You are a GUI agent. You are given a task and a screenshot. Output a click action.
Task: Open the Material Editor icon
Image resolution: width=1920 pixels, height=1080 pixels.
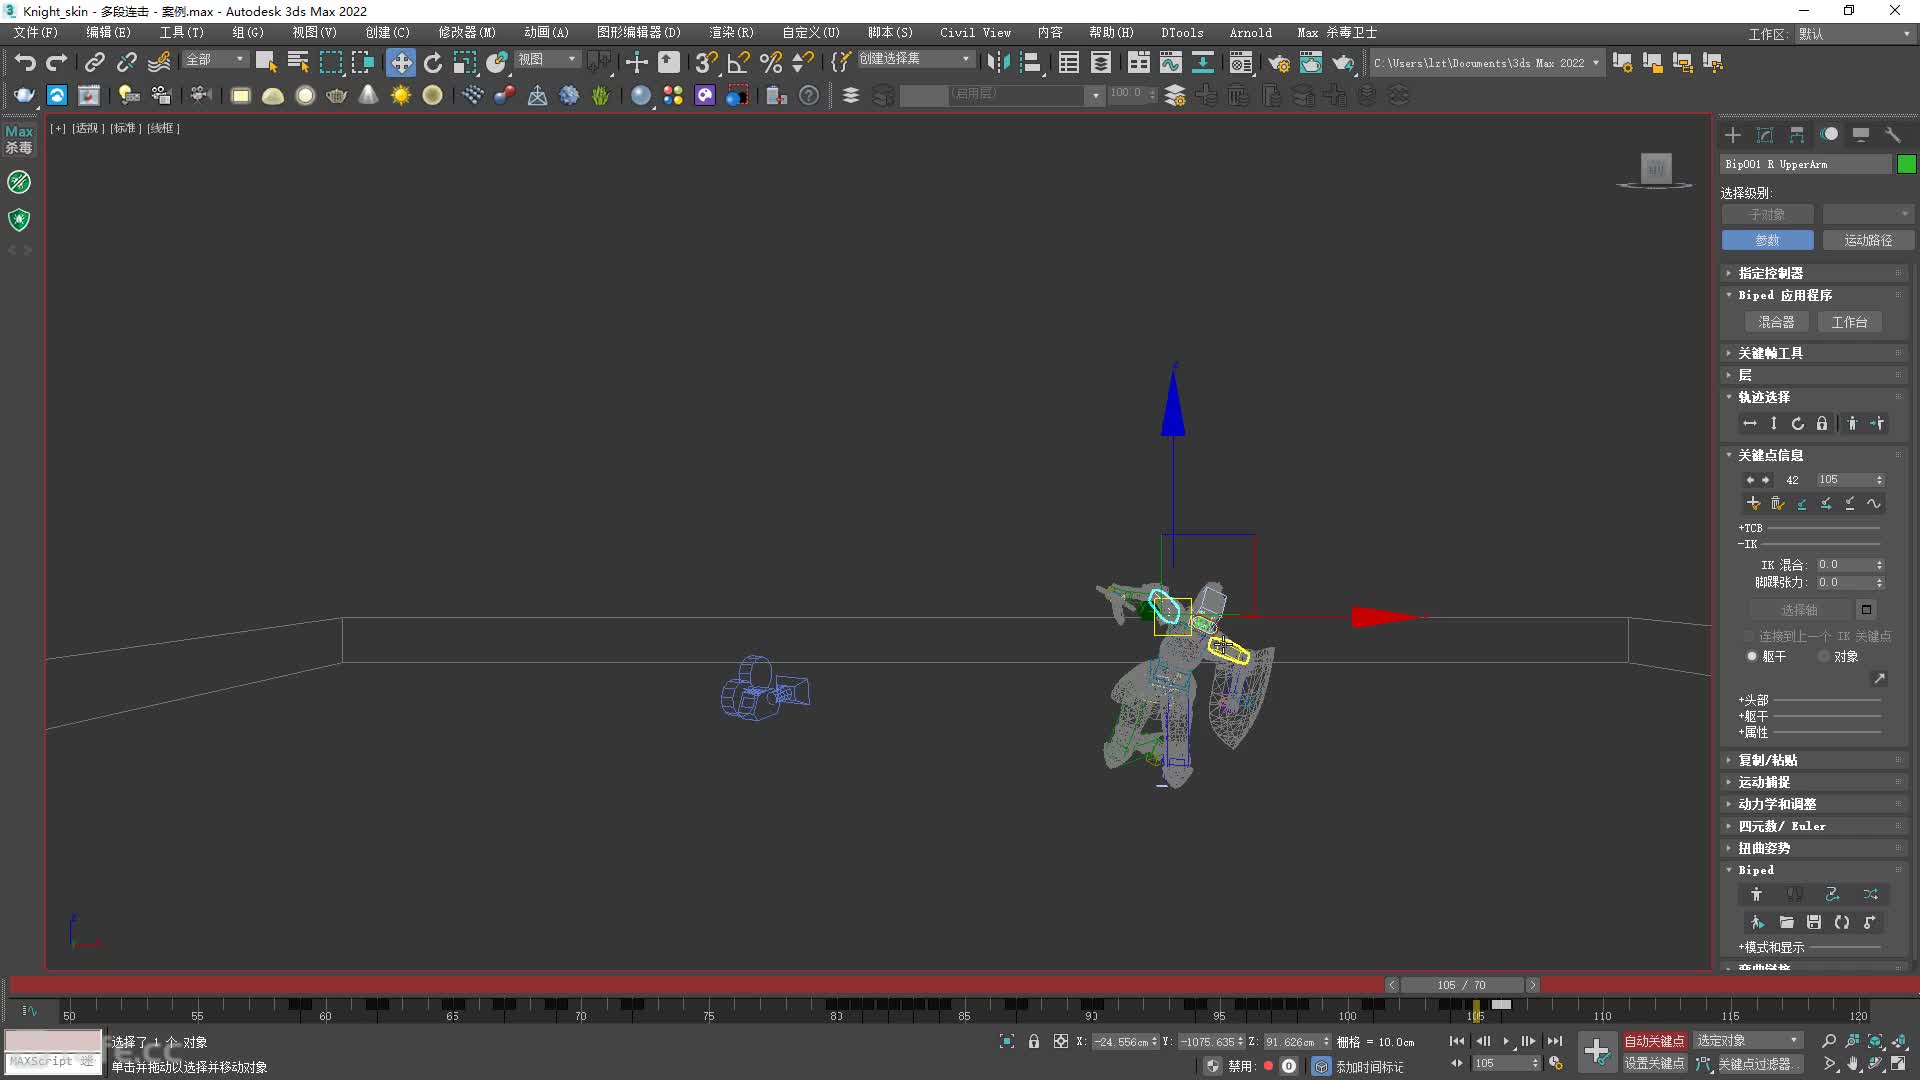[1241, 62]
